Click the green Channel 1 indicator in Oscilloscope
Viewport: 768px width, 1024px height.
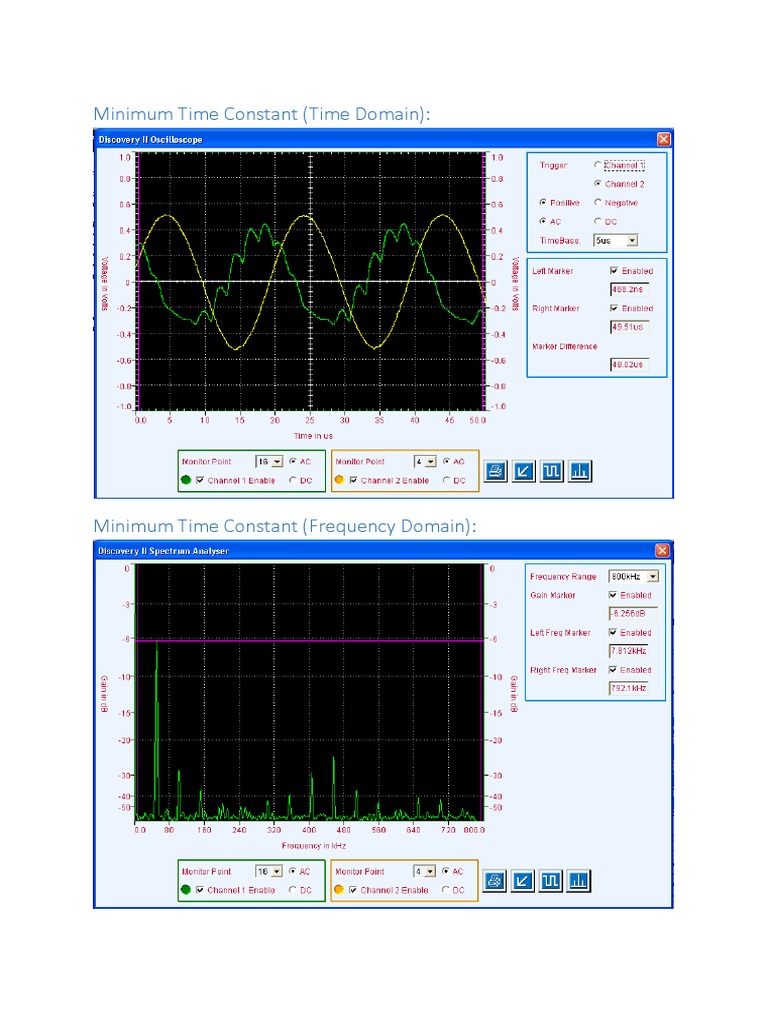(186, 480)
